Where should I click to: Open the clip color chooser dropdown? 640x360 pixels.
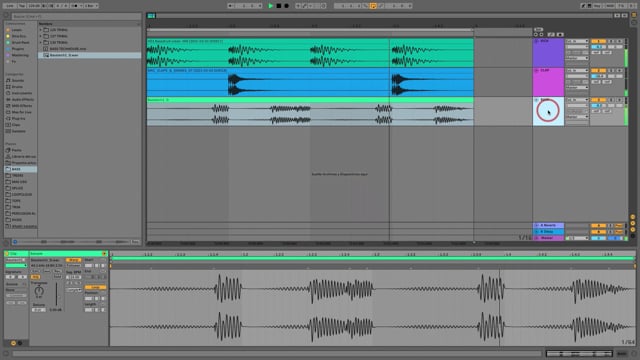pos(16,266)
